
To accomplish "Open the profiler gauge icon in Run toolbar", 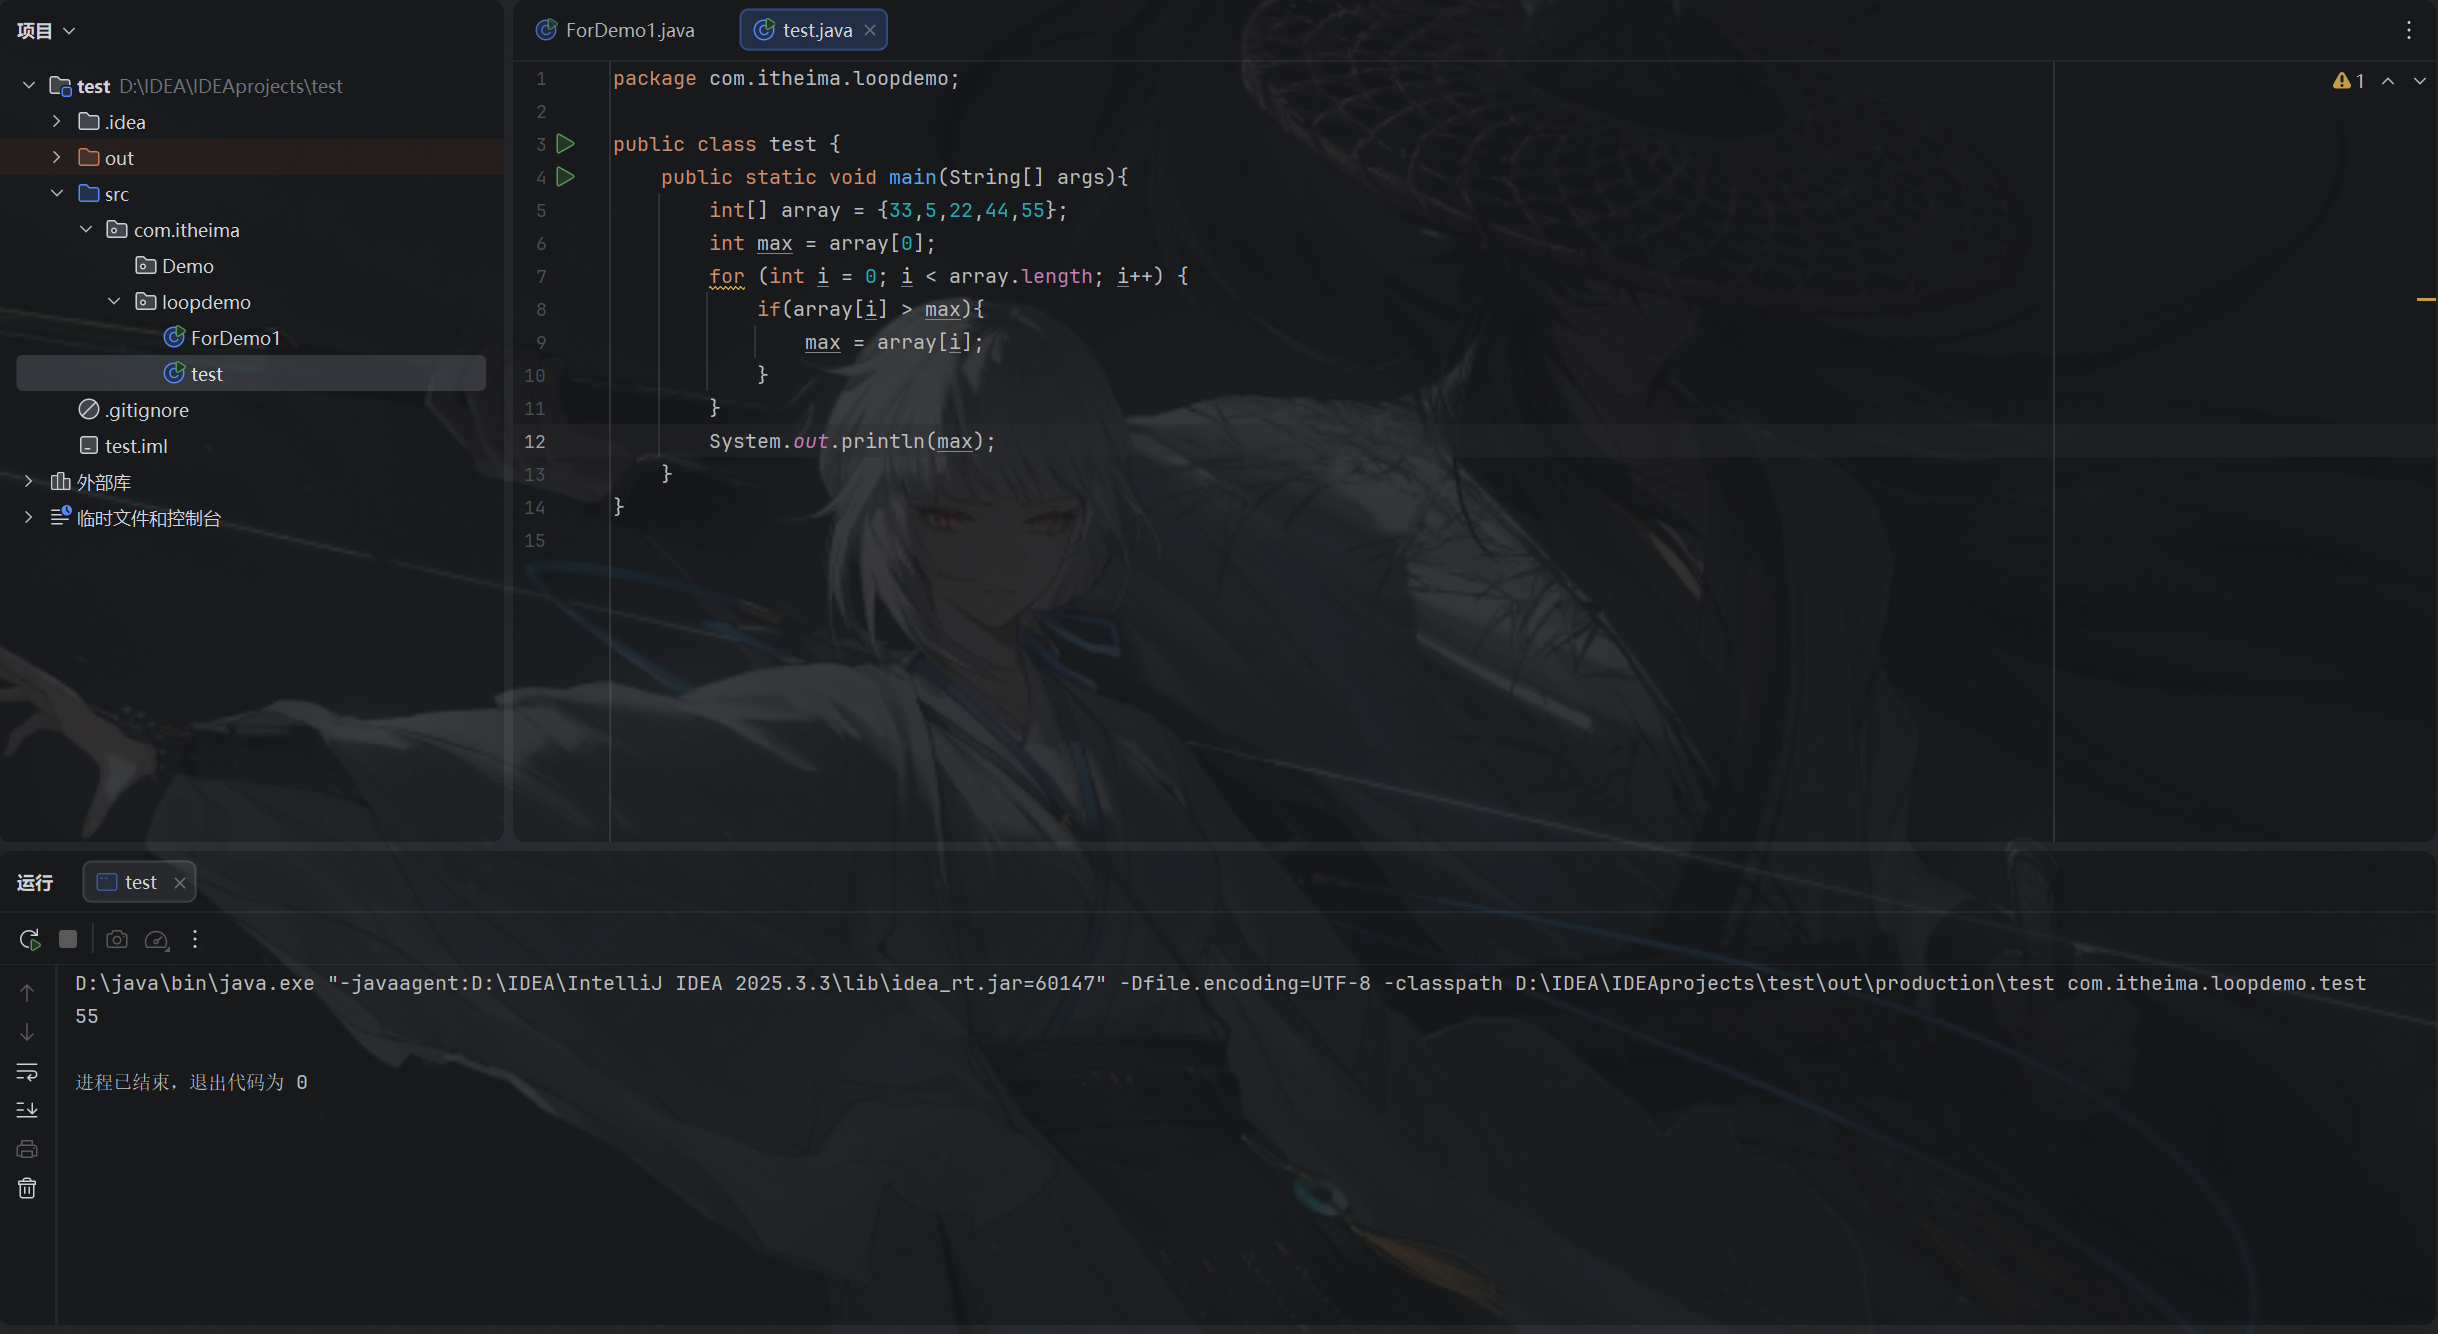I will click(x=157, y=939).
